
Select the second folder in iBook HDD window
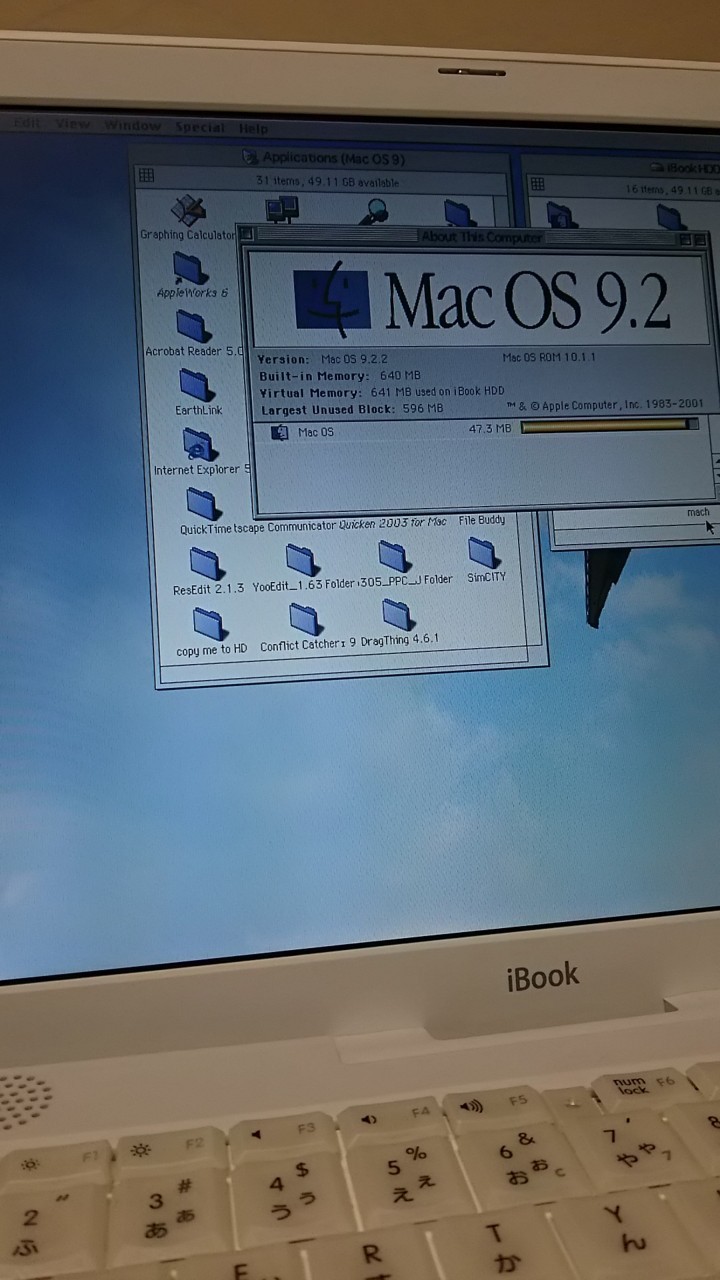(671, 216)
